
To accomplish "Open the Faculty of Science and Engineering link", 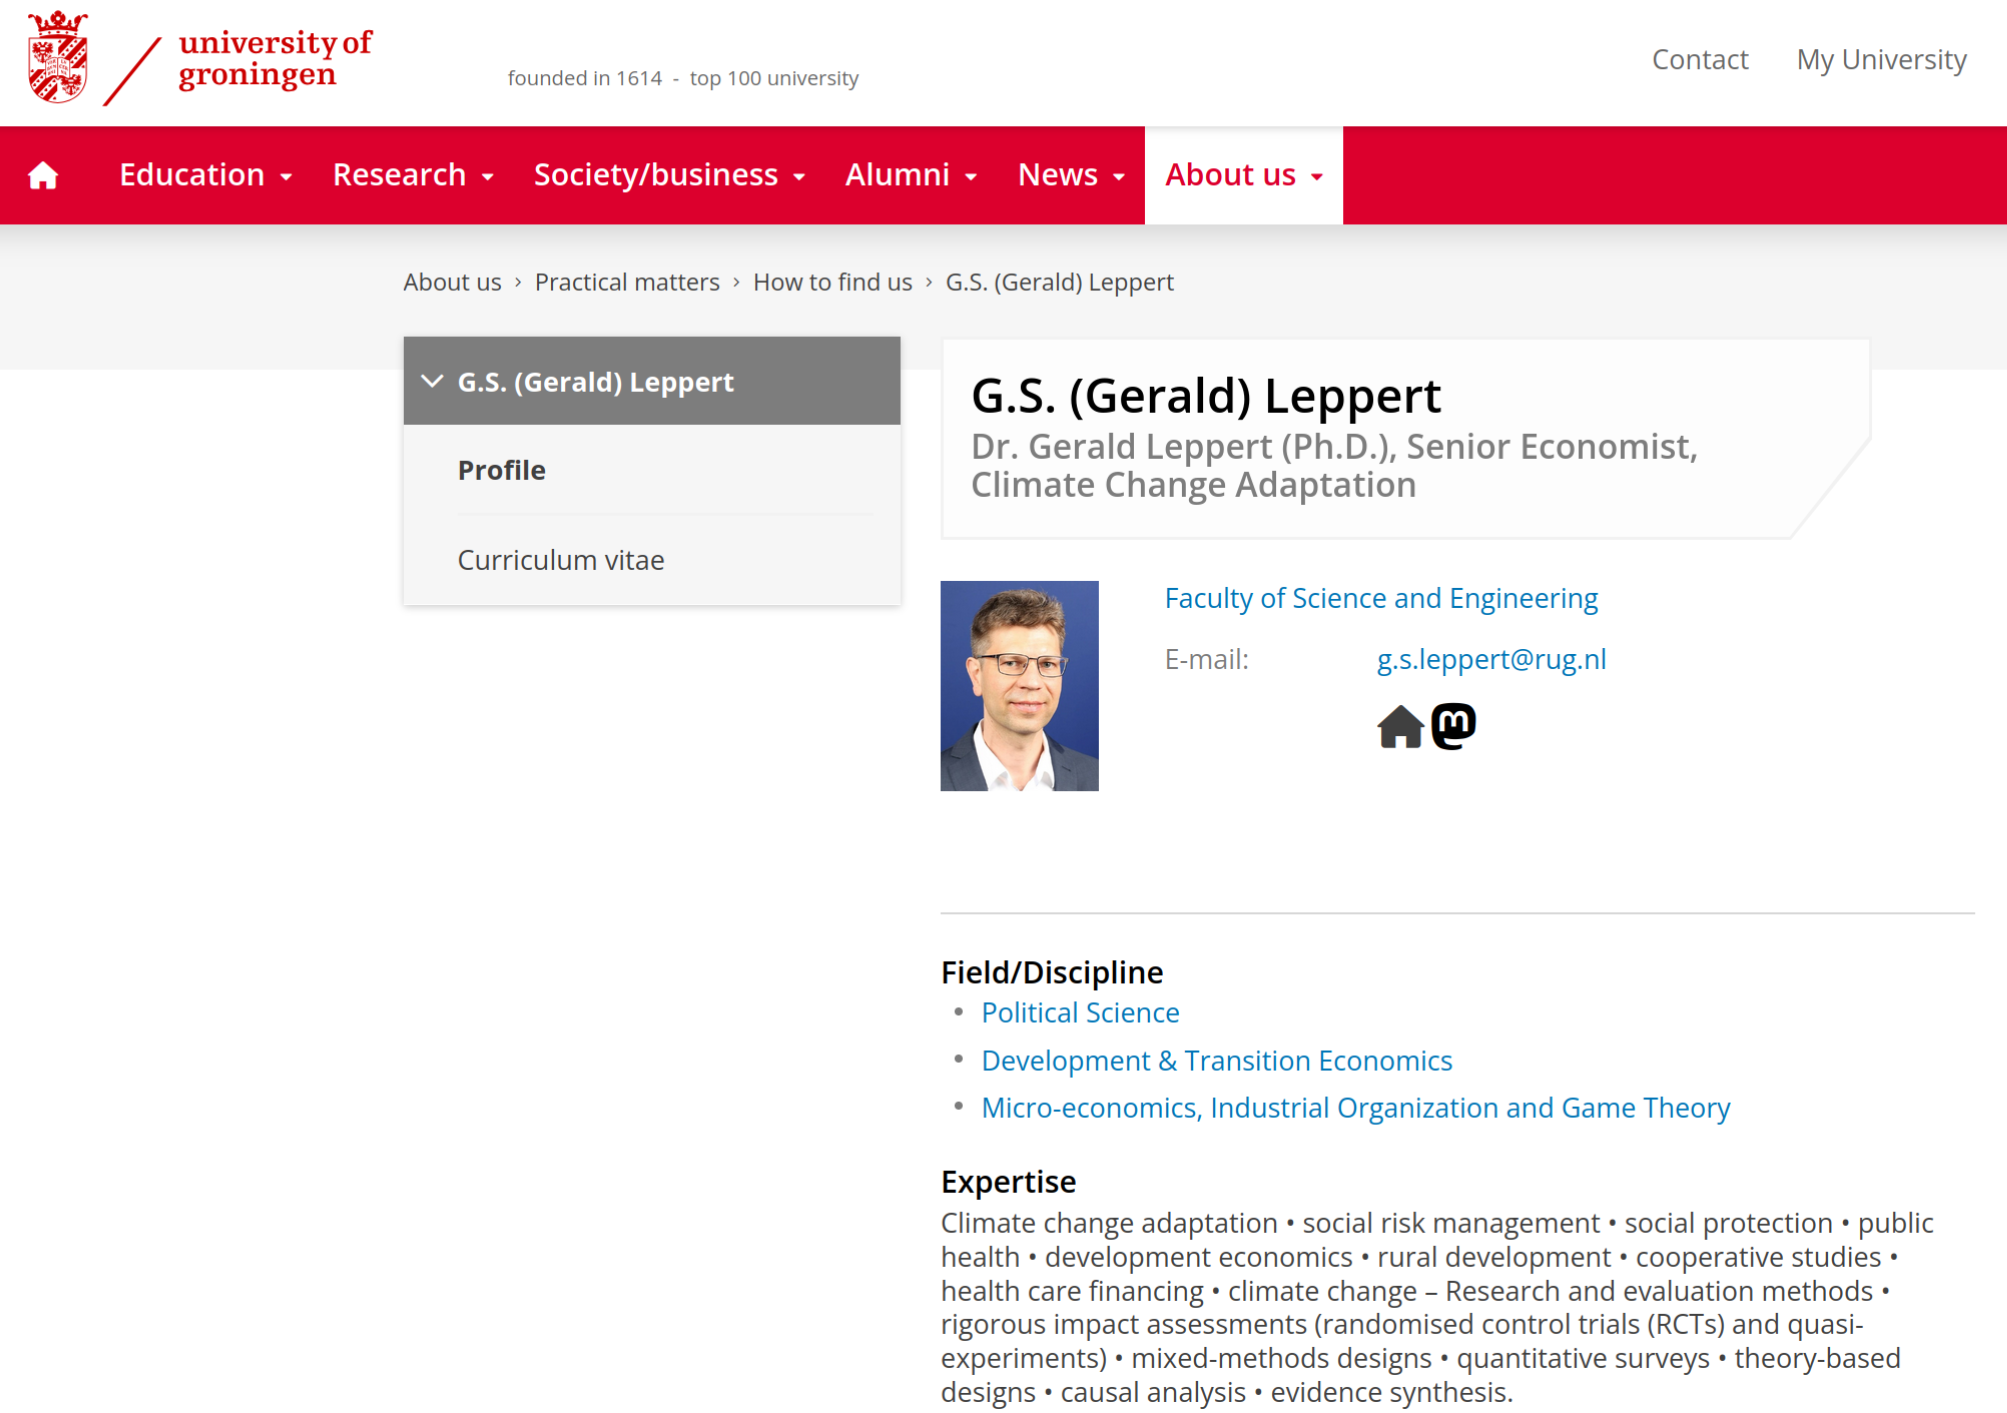I will pos(1380,598).
